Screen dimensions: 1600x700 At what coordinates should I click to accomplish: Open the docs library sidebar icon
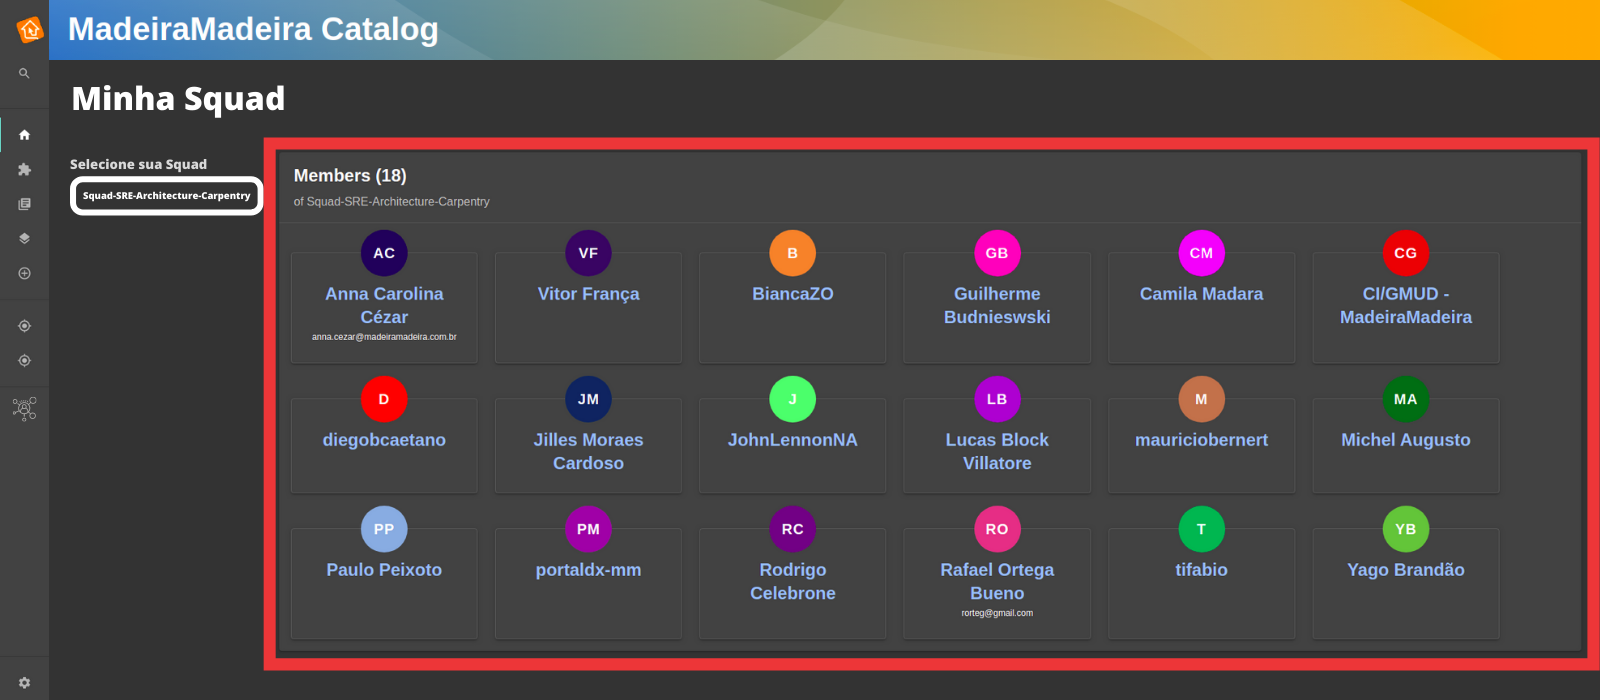(24, 204)
